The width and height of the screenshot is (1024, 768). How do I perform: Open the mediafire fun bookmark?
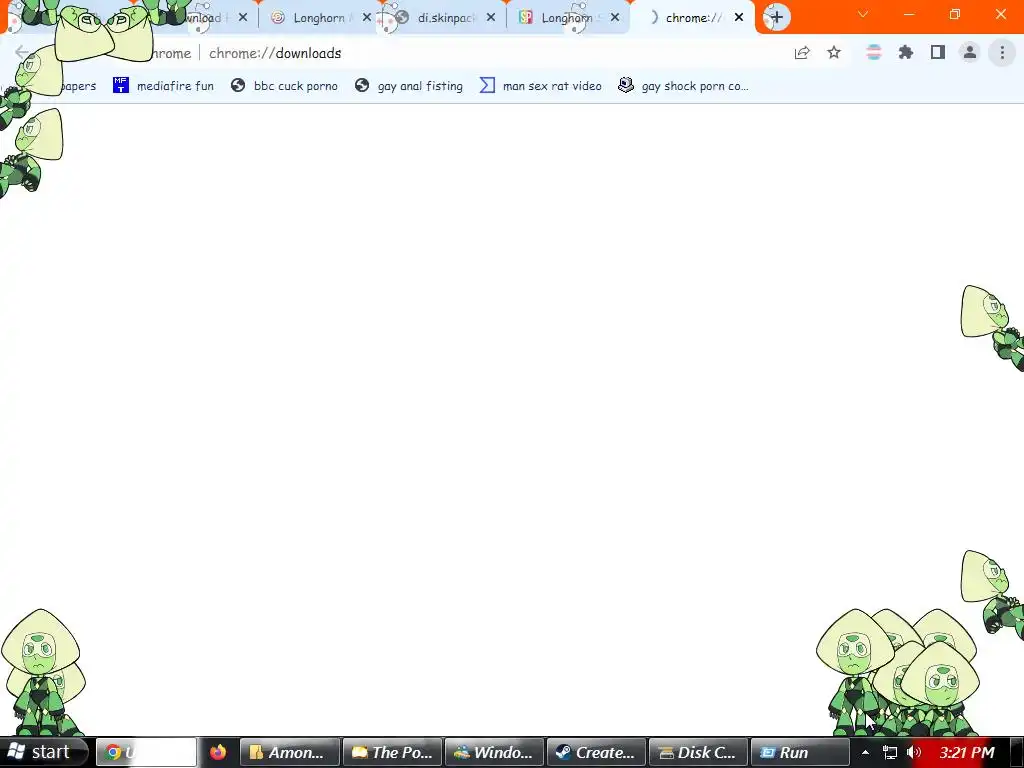pyautogui.click(x=163, y=86)
